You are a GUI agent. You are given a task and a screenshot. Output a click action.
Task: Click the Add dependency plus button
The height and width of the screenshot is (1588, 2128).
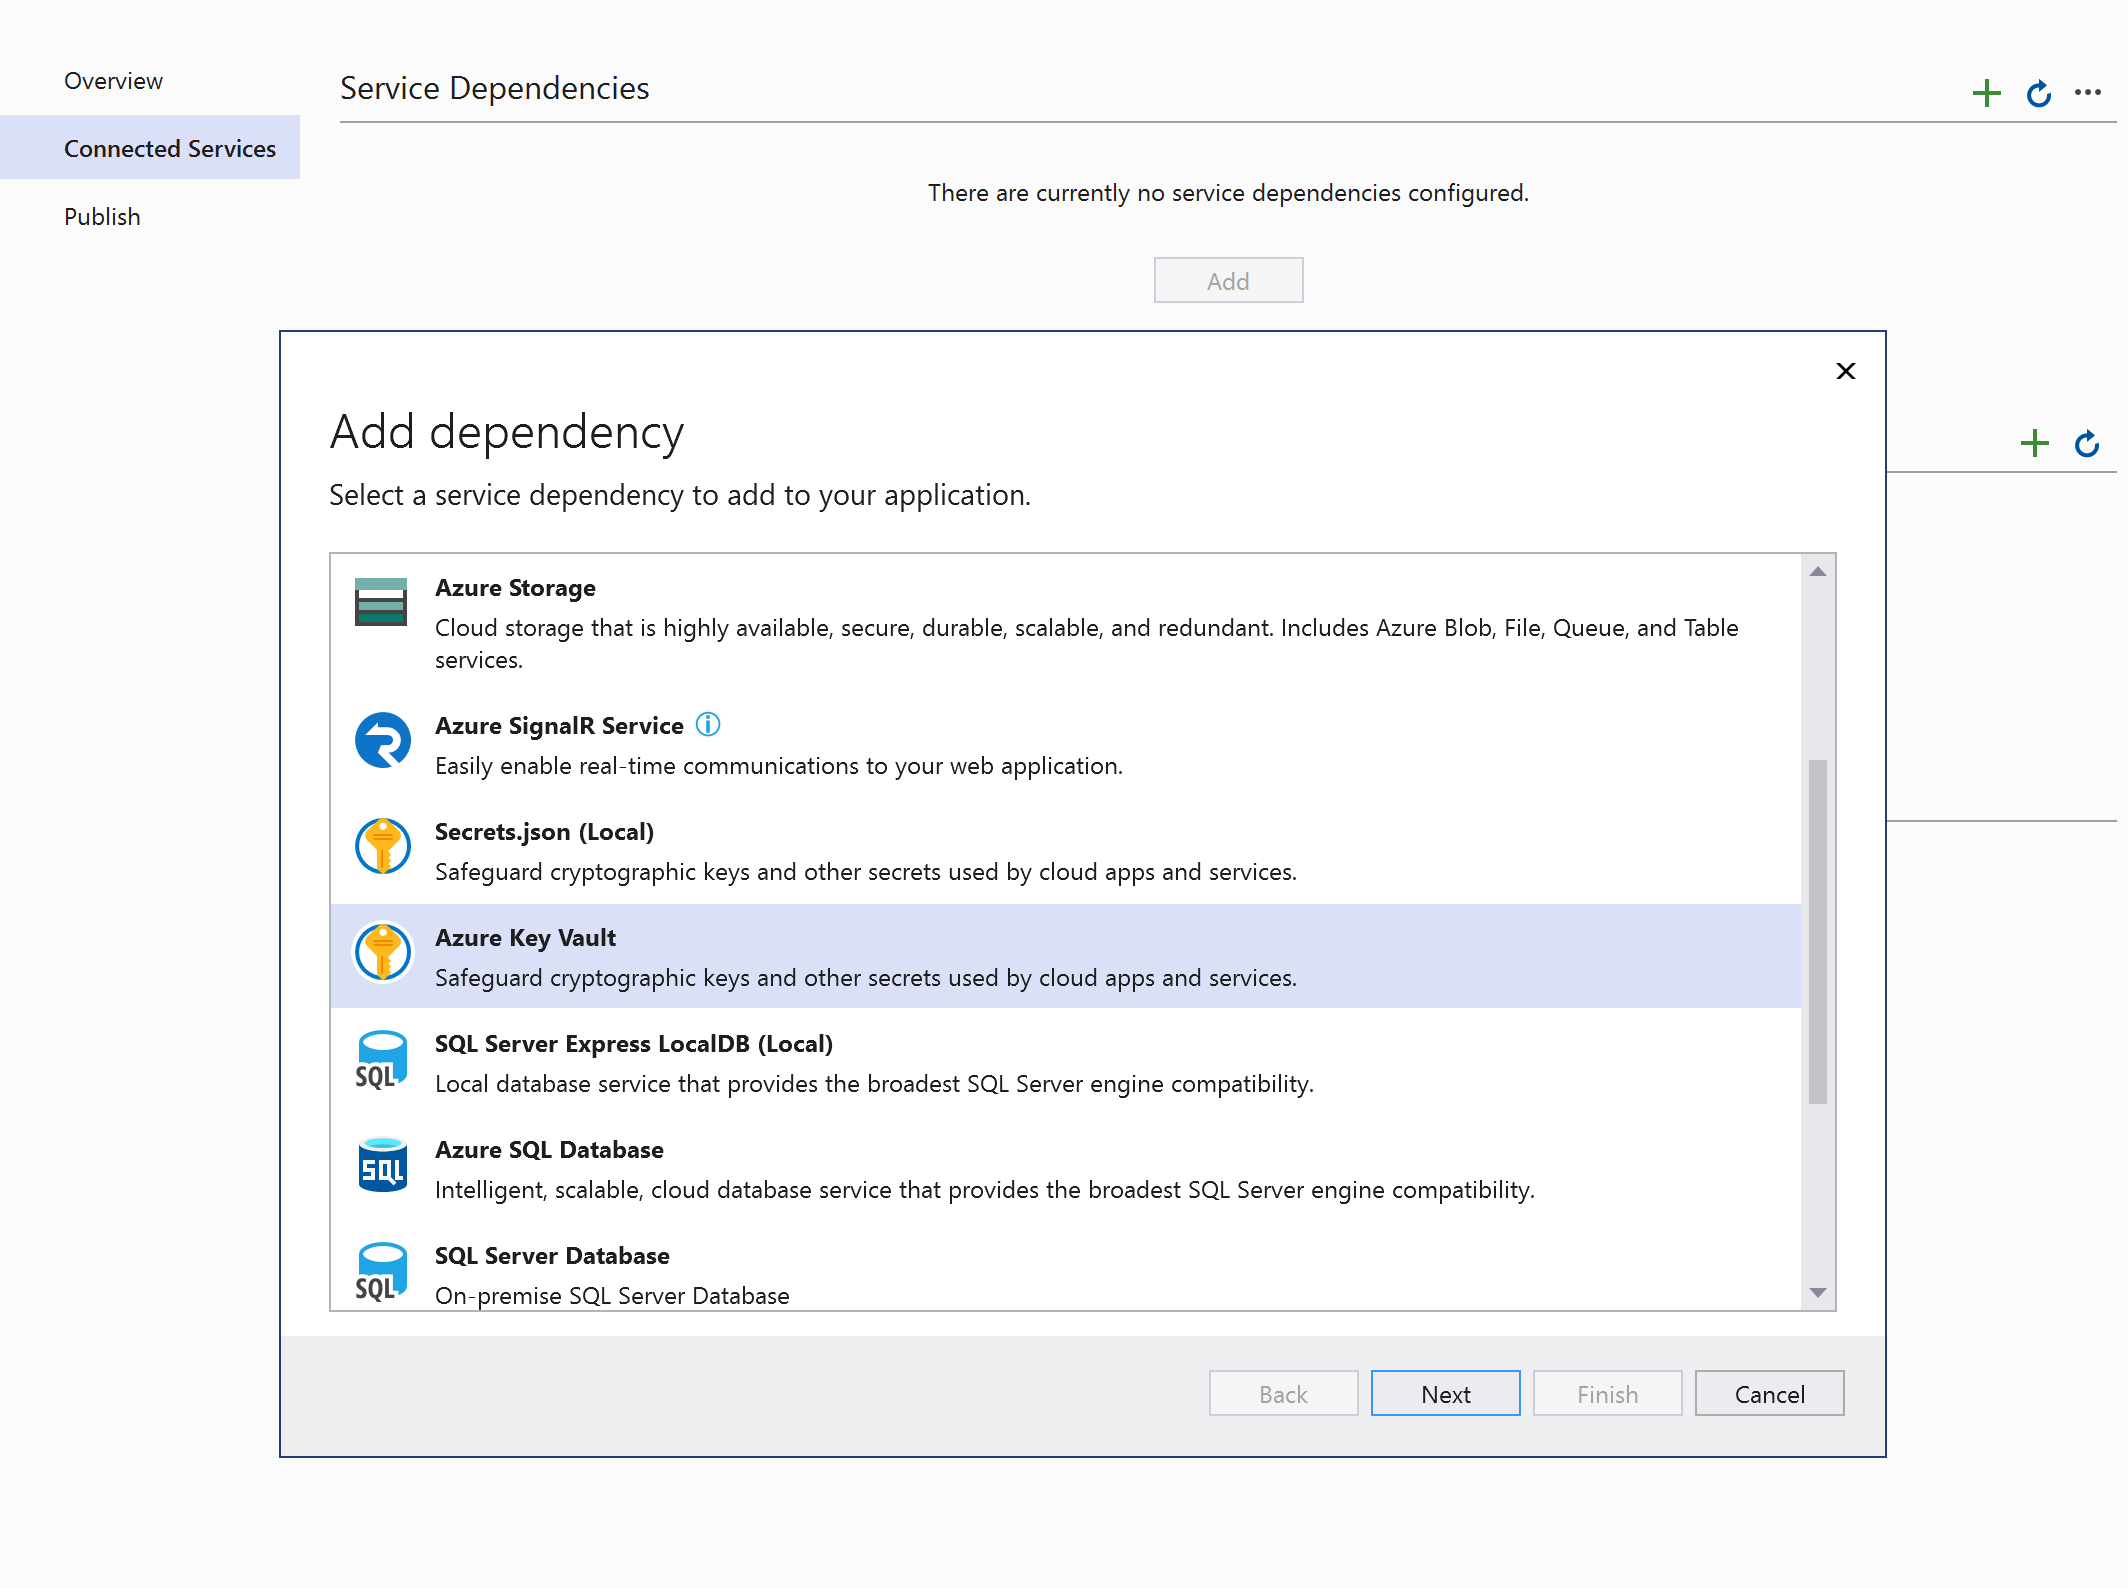pos(1986,92)
